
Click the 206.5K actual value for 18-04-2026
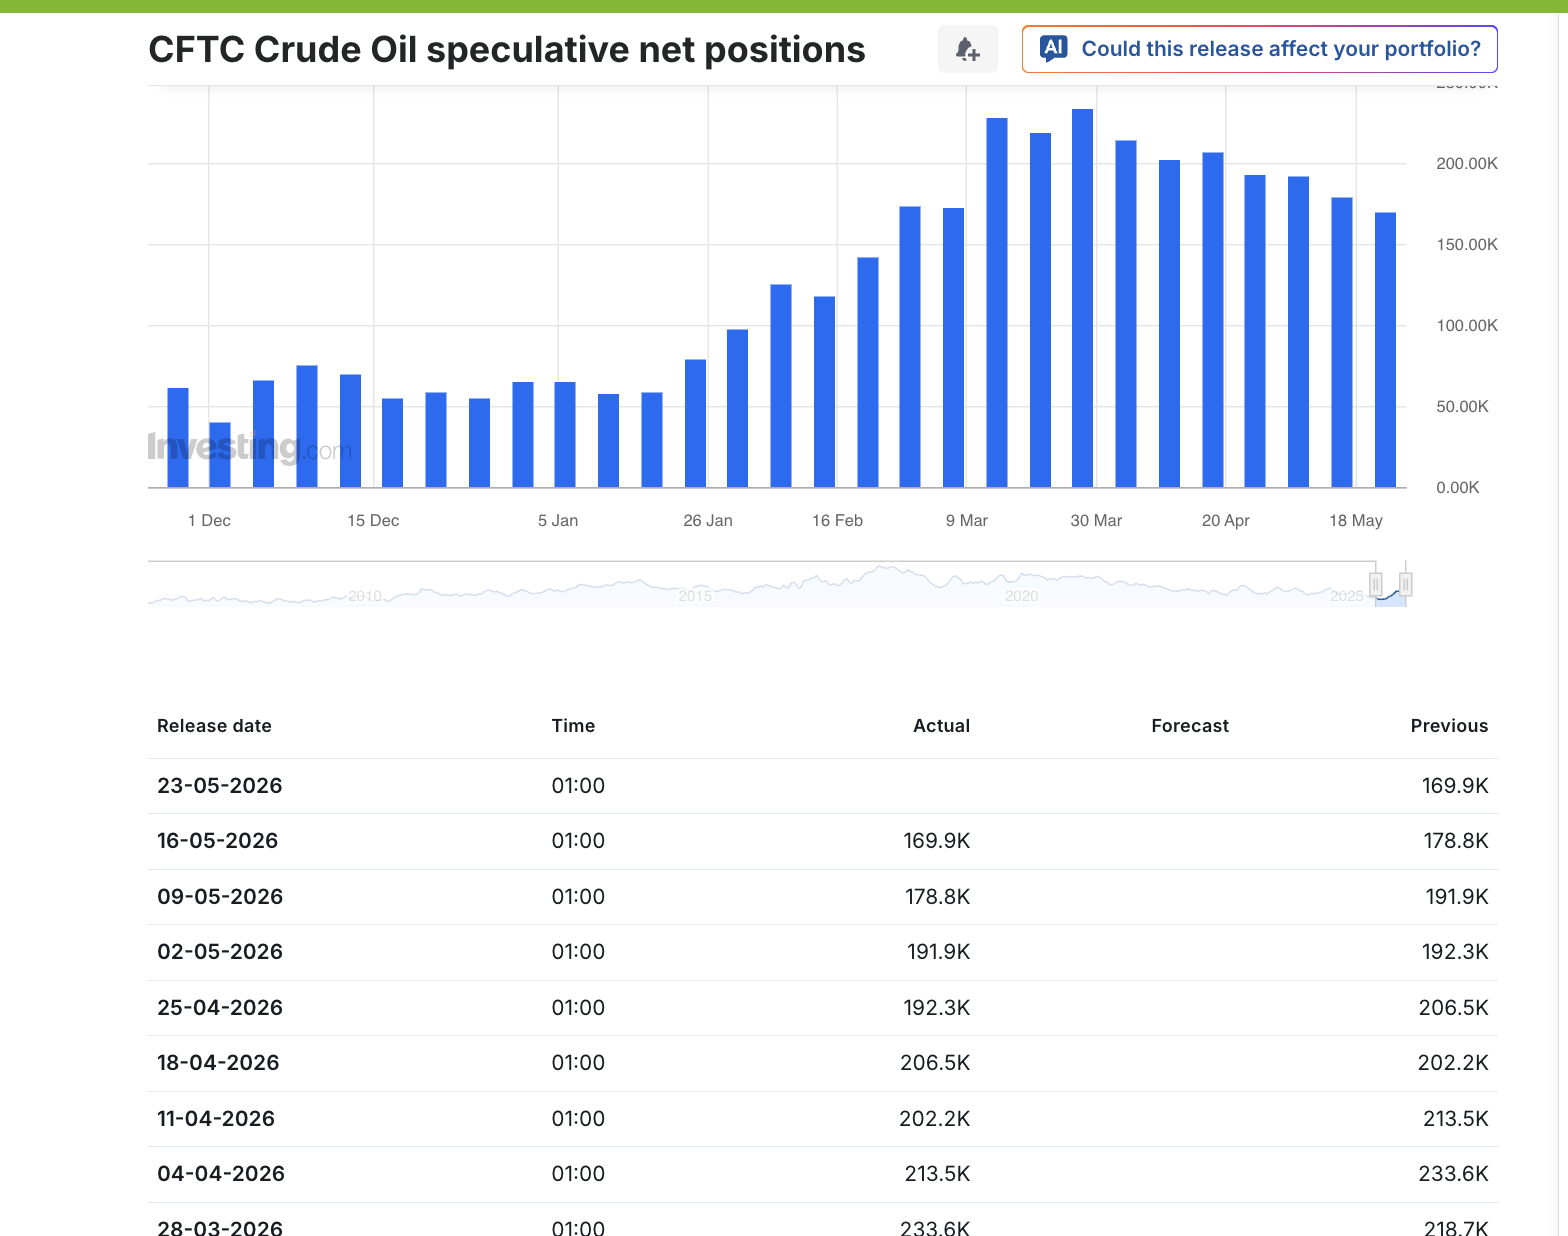coord(935,1063)
